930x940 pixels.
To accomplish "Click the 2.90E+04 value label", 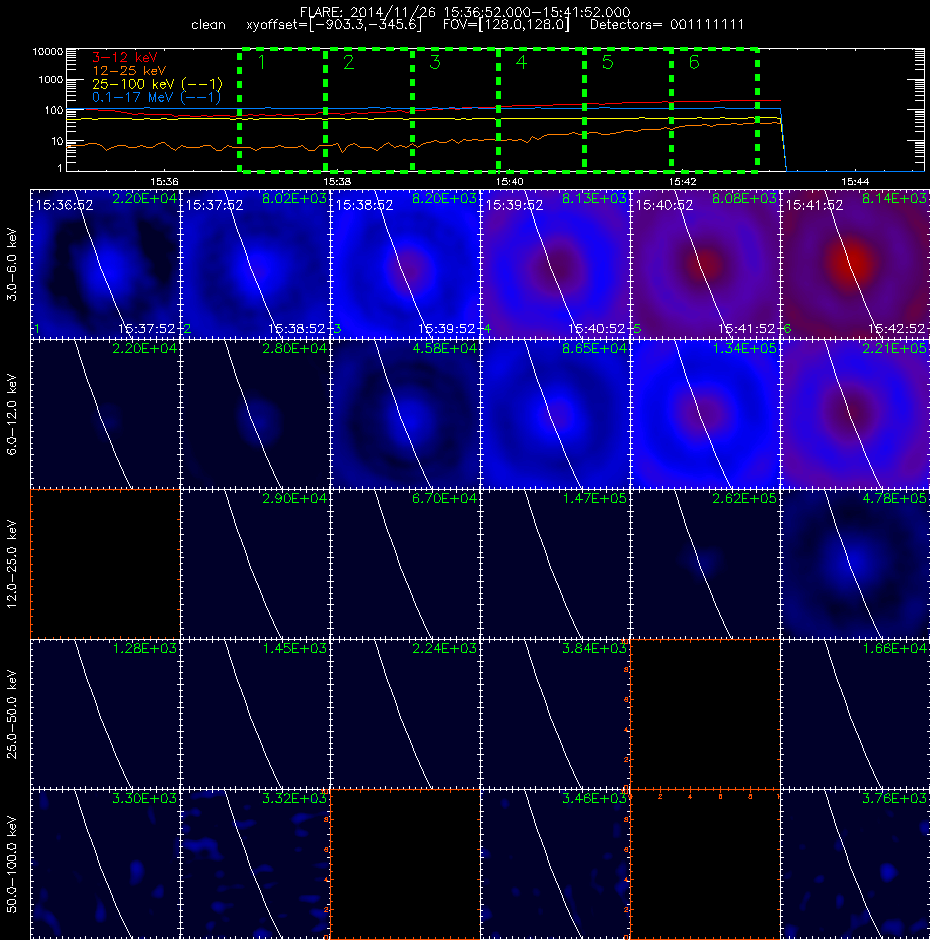I will (x=294, y=498).
